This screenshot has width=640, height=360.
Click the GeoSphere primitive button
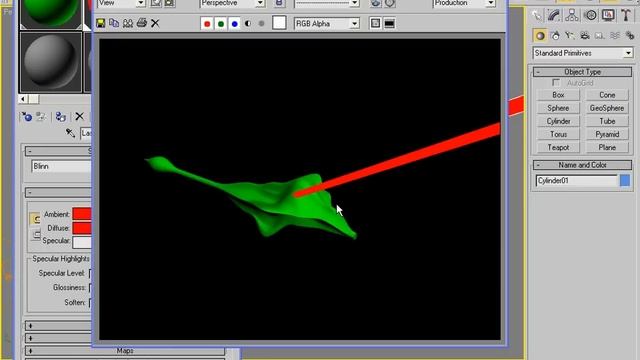click(x=607, y=108)
